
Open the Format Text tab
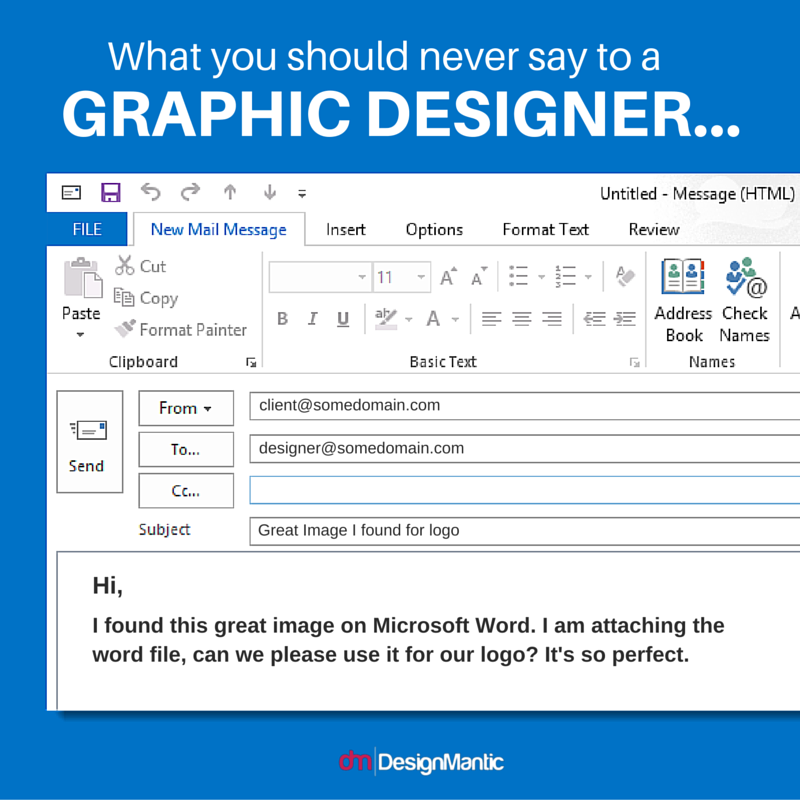545,230
